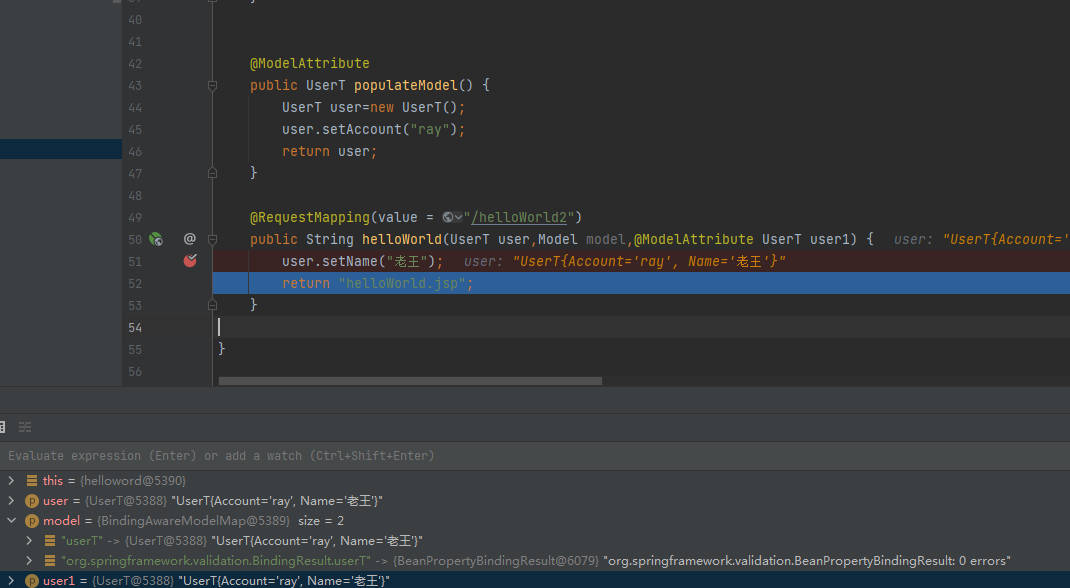Expand the 'user' variable node

click(11, 501)
